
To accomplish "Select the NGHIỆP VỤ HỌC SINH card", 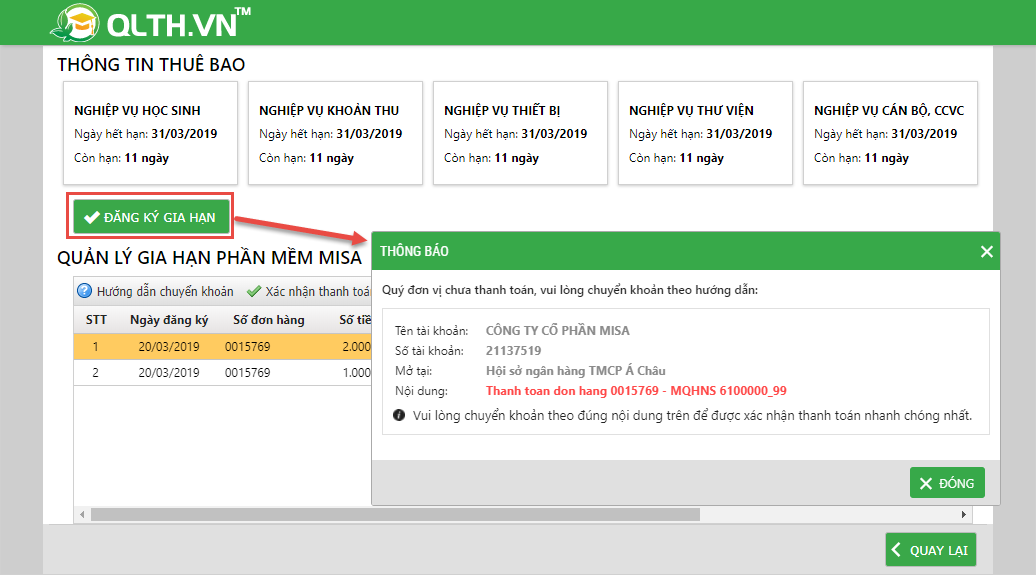I will click(x=150, y=133).
